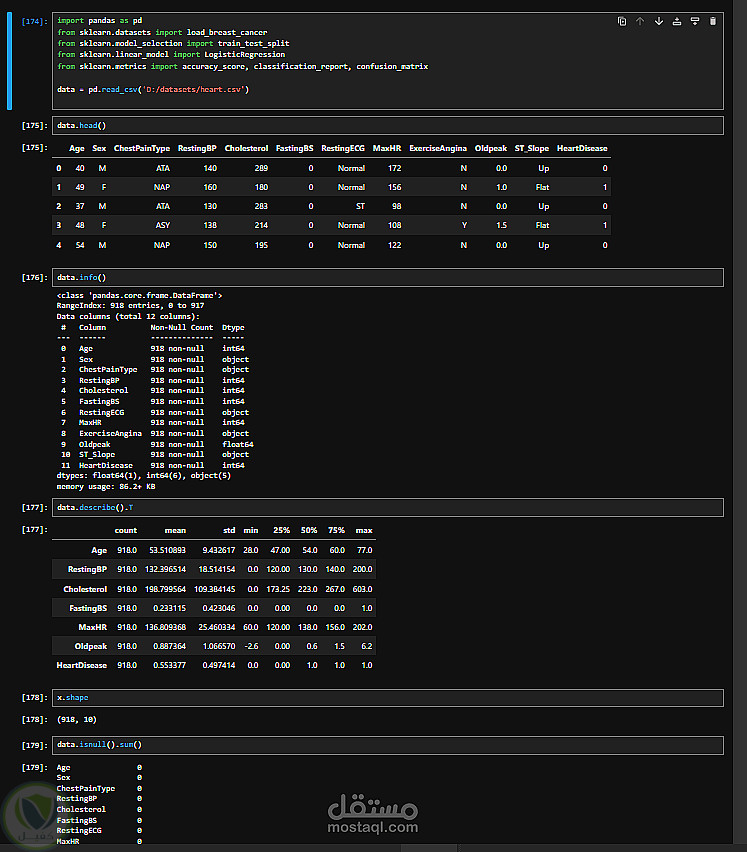Click the RangeIndex: 918 entries line
Viewport: 747px width, 852px height.
130,306
